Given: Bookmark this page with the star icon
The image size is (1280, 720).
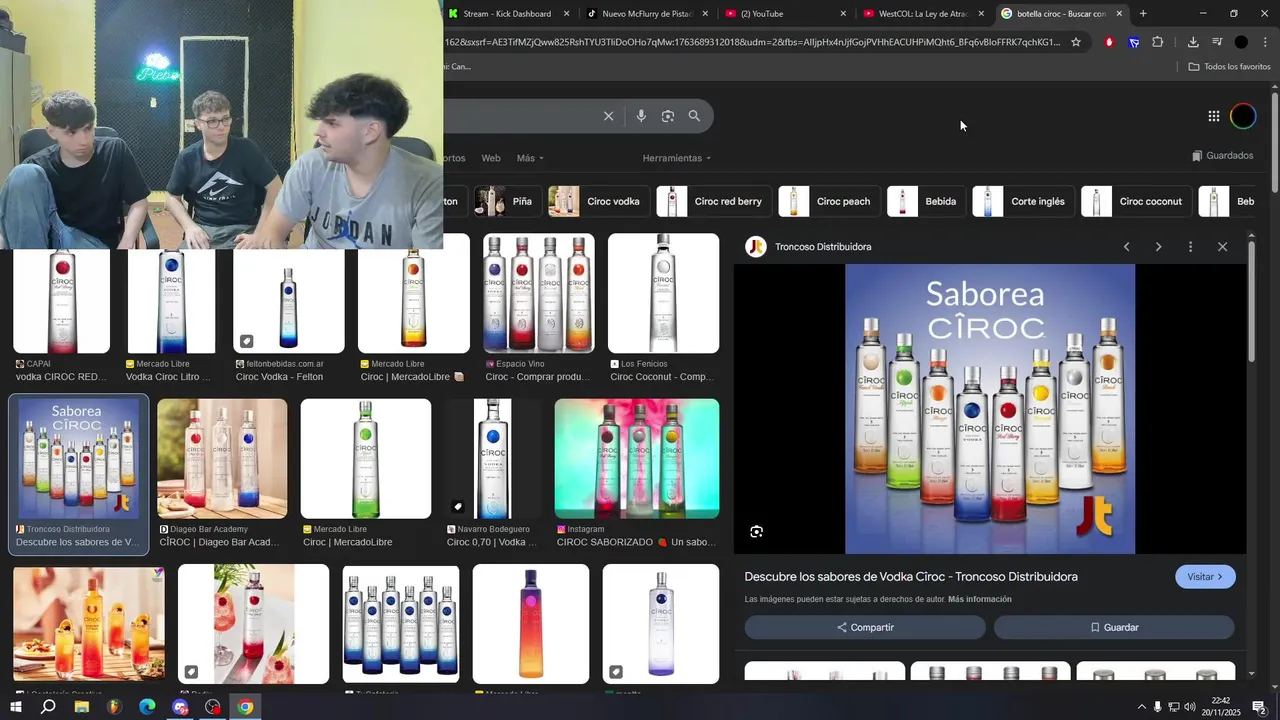Looking at the screenshot, I should [1076, 42].
